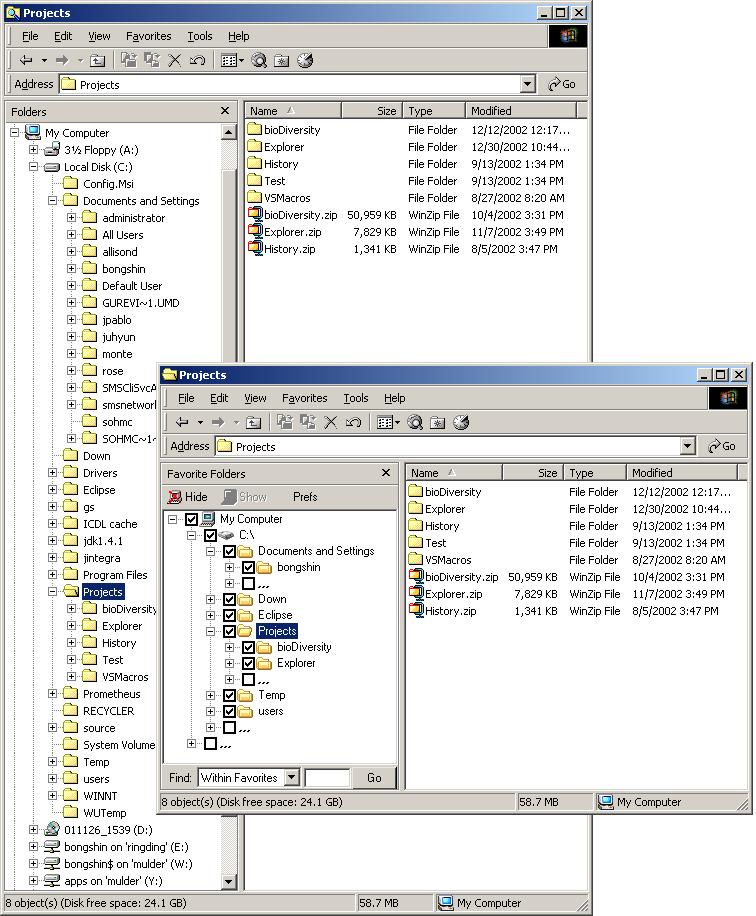Open Help menu in back window
The image size is (756, 916).
pos(238,36)
